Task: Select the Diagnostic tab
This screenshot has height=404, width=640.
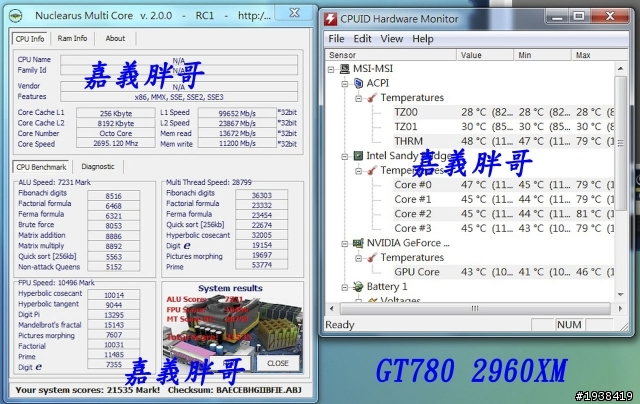Action: (x=98, y=166)
